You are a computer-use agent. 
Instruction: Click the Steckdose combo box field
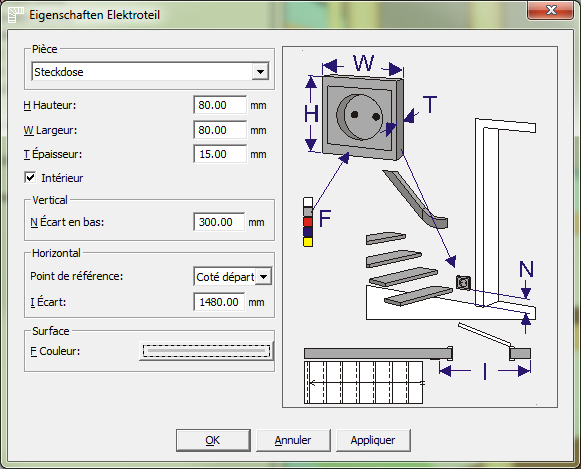[x=150, y=71]
